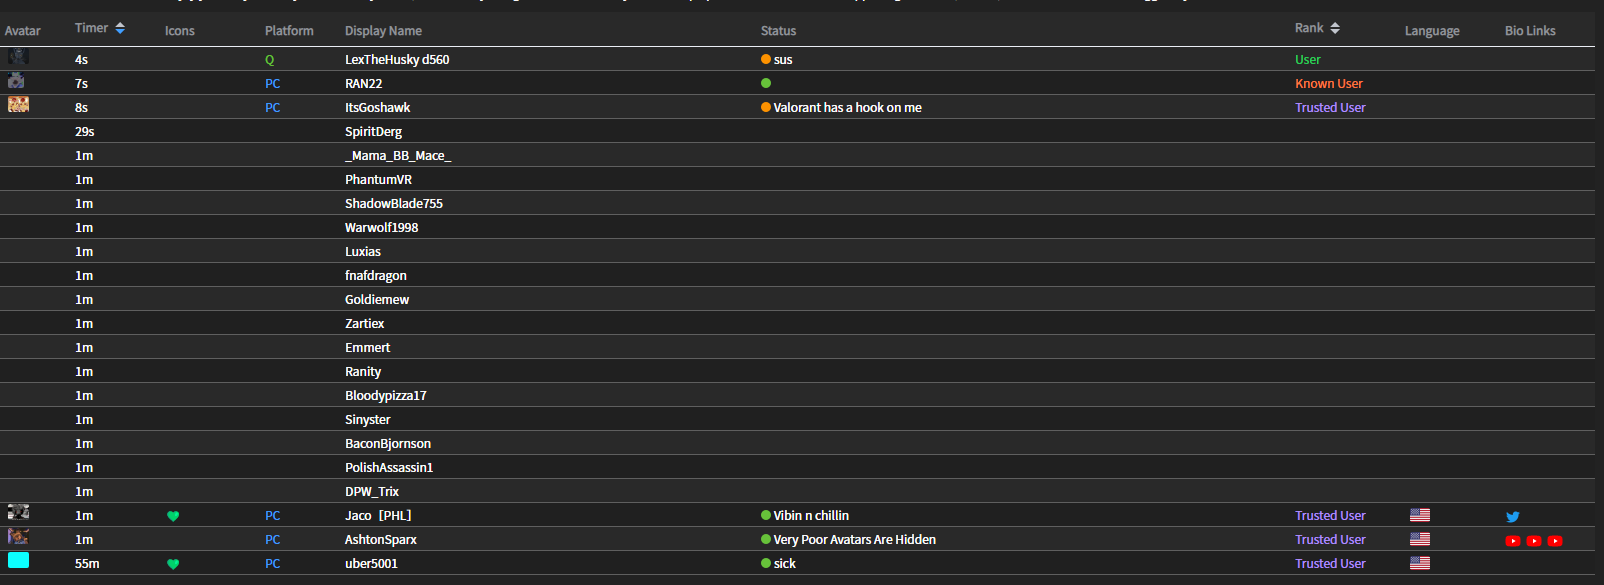1604x585 pixels.
Task: Open Jaco's Twitter bio link
Action: click(1513, 516)
